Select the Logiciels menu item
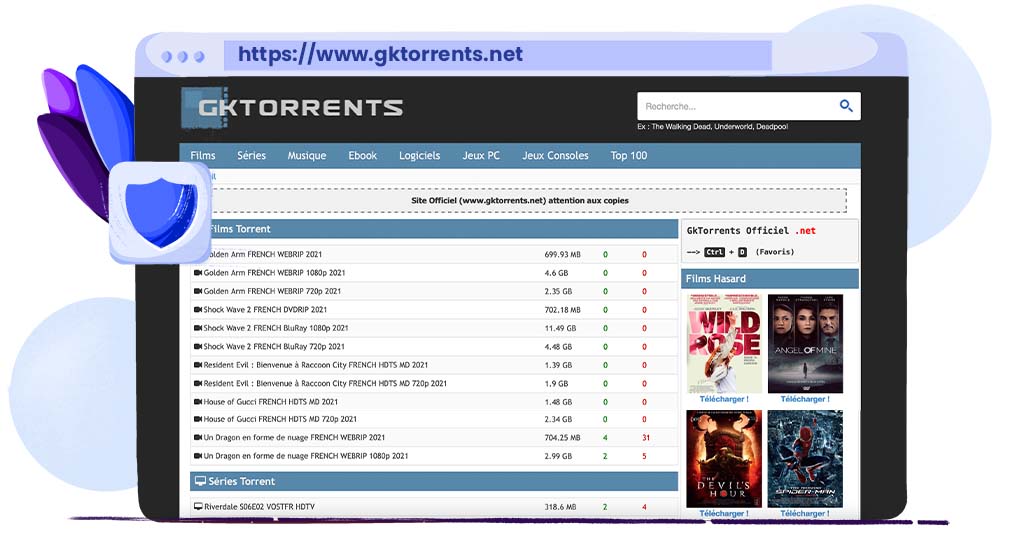 (x=419, y=156)
